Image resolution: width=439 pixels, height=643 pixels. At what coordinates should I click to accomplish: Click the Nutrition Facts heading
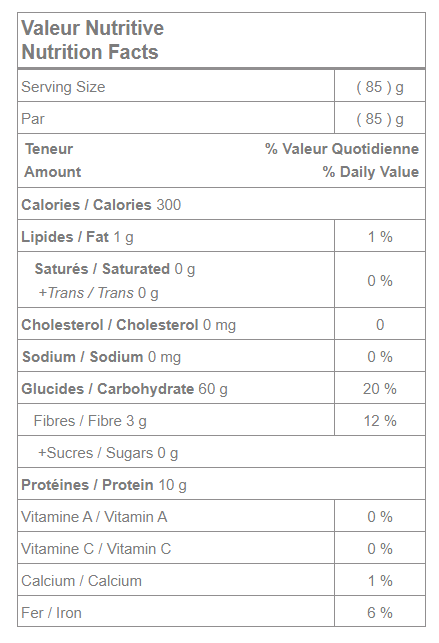pyautogui.click(x=90, y=52)
